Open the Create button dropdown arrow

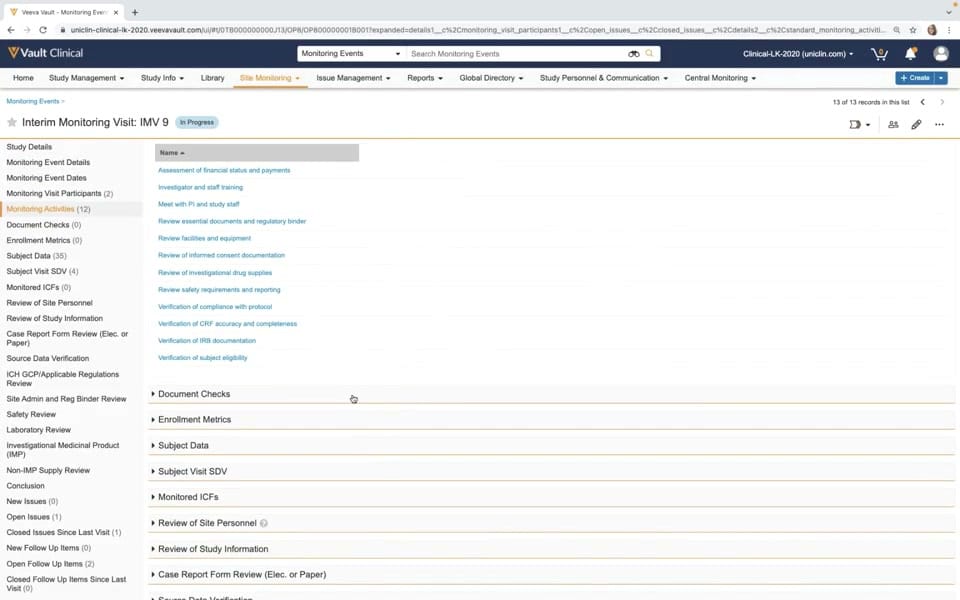pos(941,78)
